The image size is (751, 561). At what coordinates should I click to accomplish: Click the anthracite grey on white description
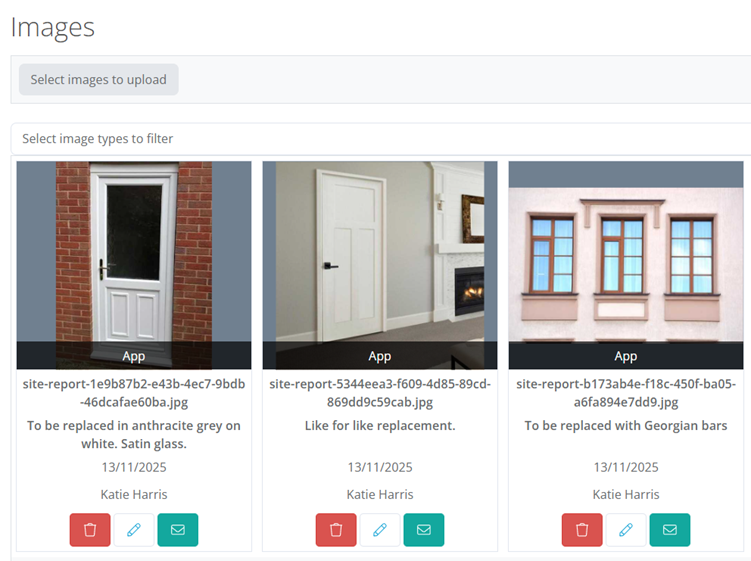tap(134, 435)
